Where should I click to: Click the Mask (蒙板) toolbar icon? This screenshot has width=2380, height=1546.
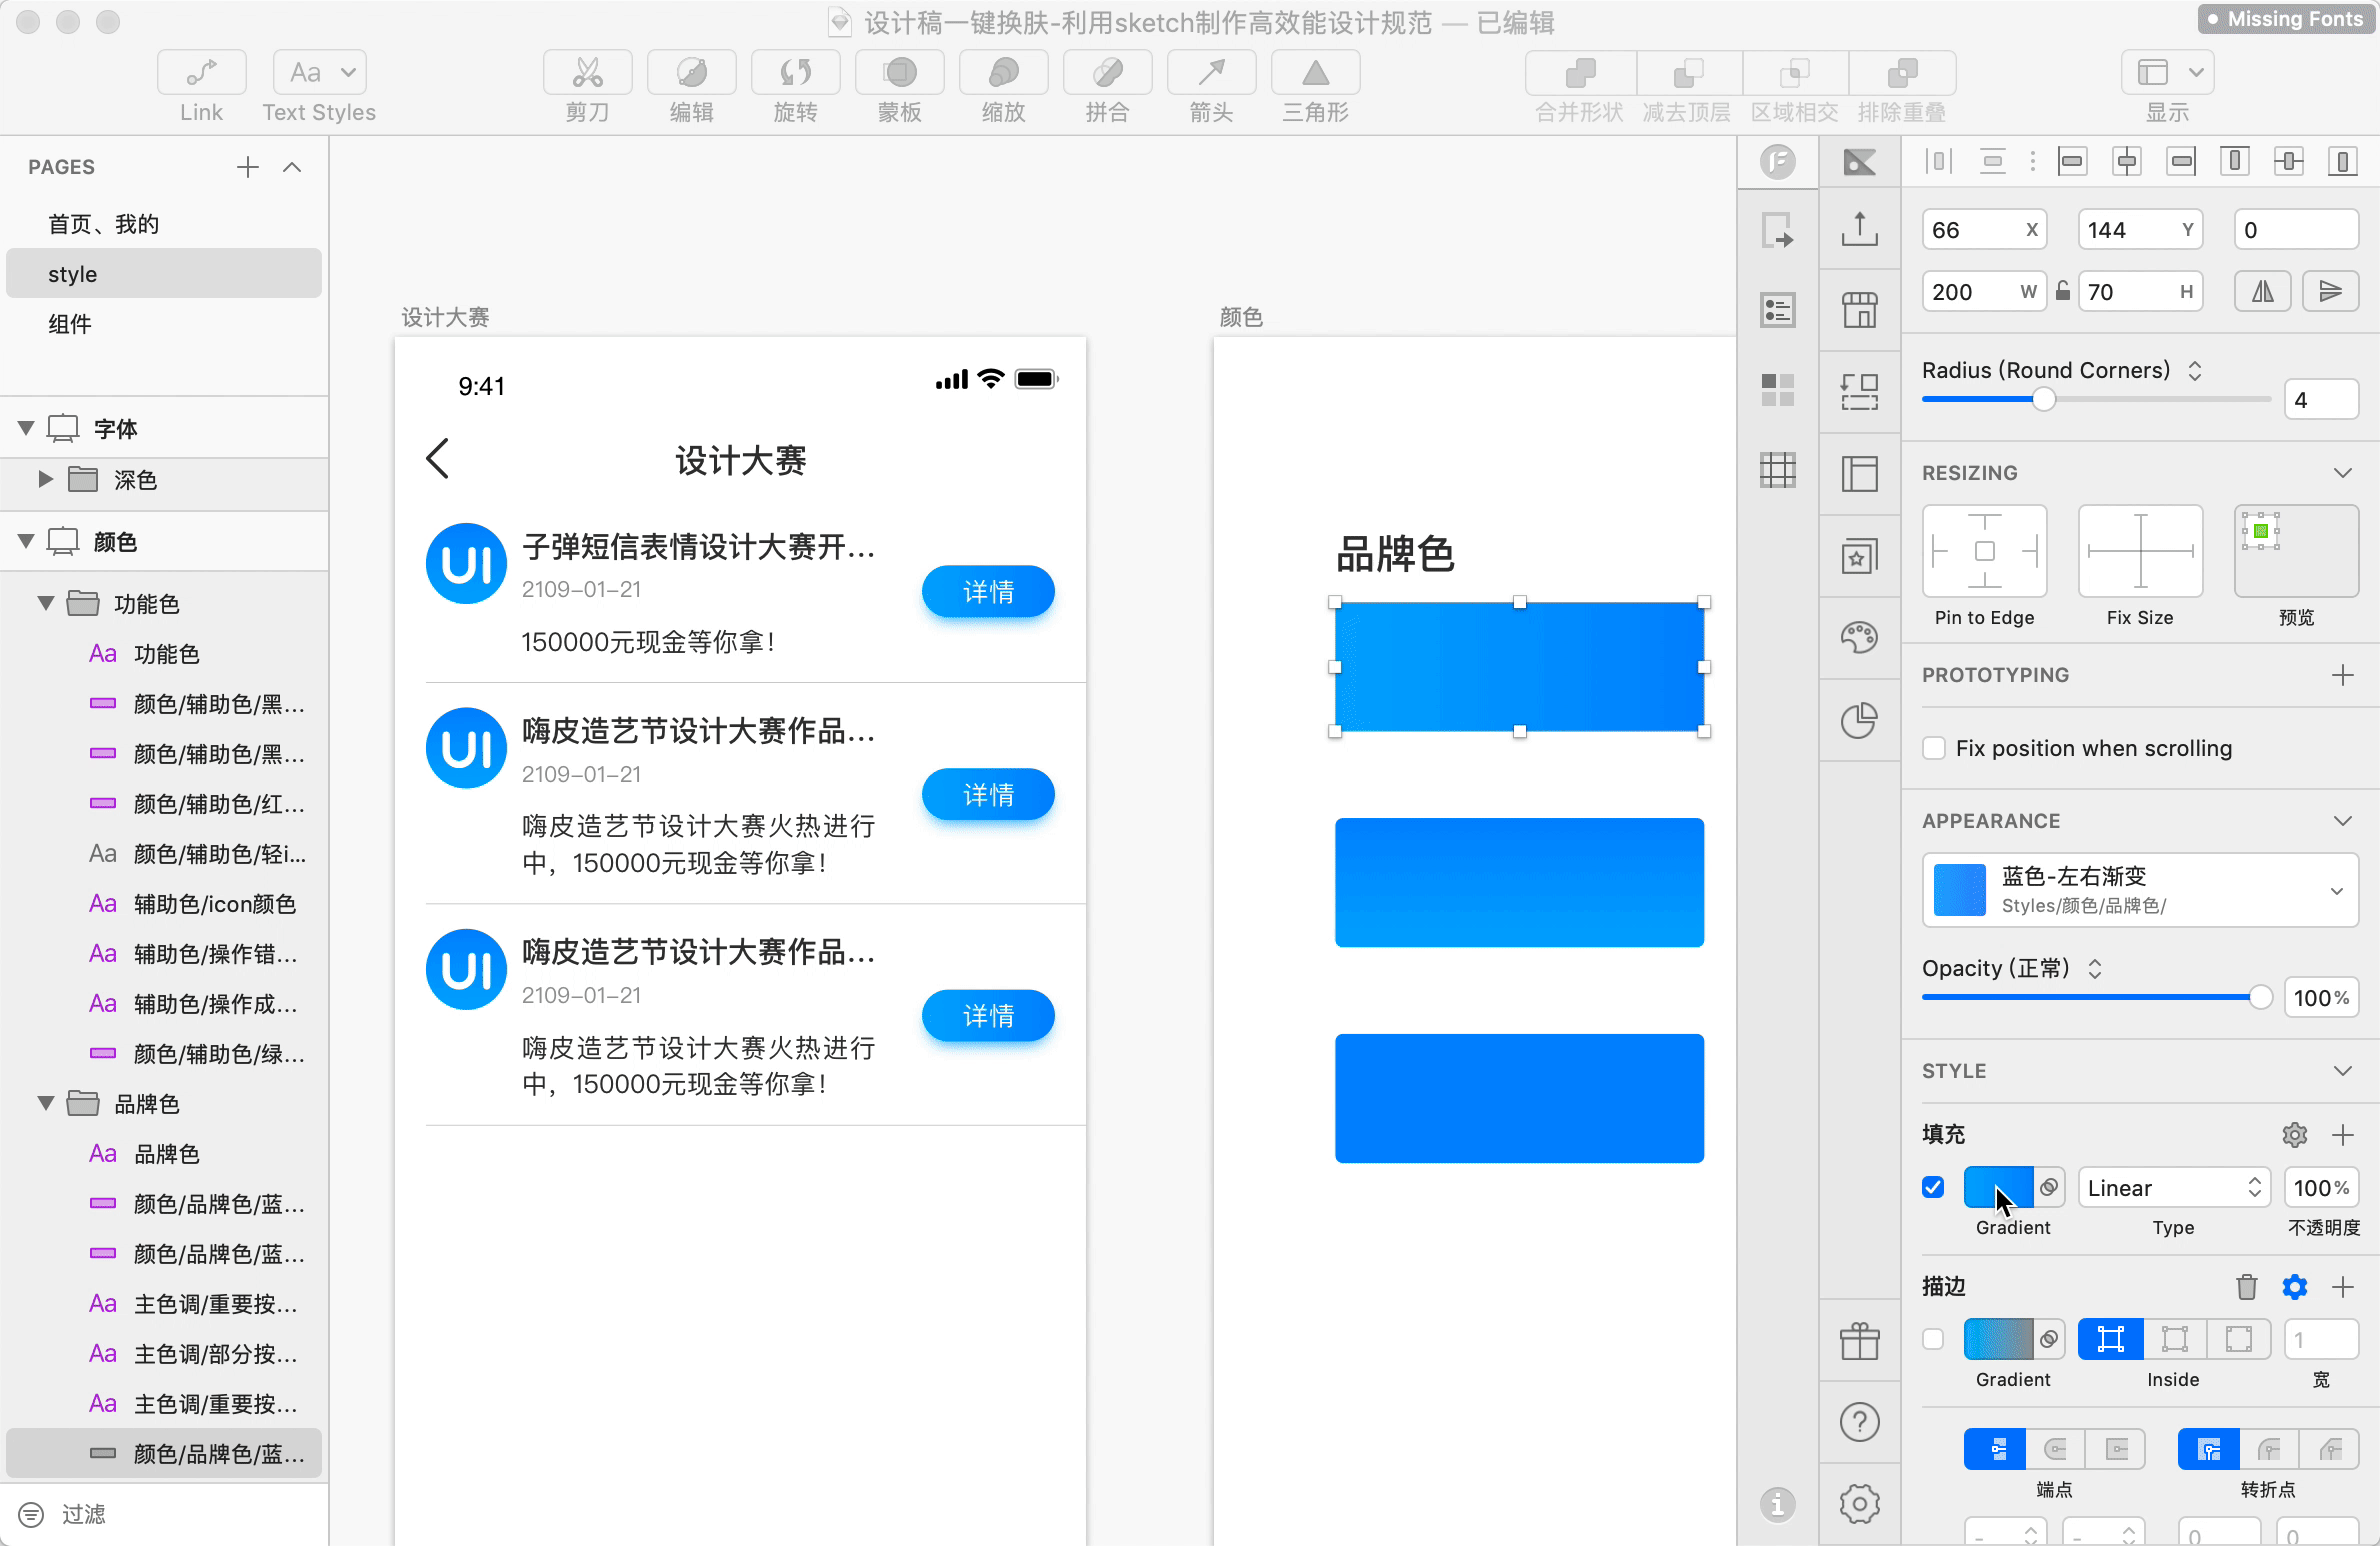(x=899, y=72)
